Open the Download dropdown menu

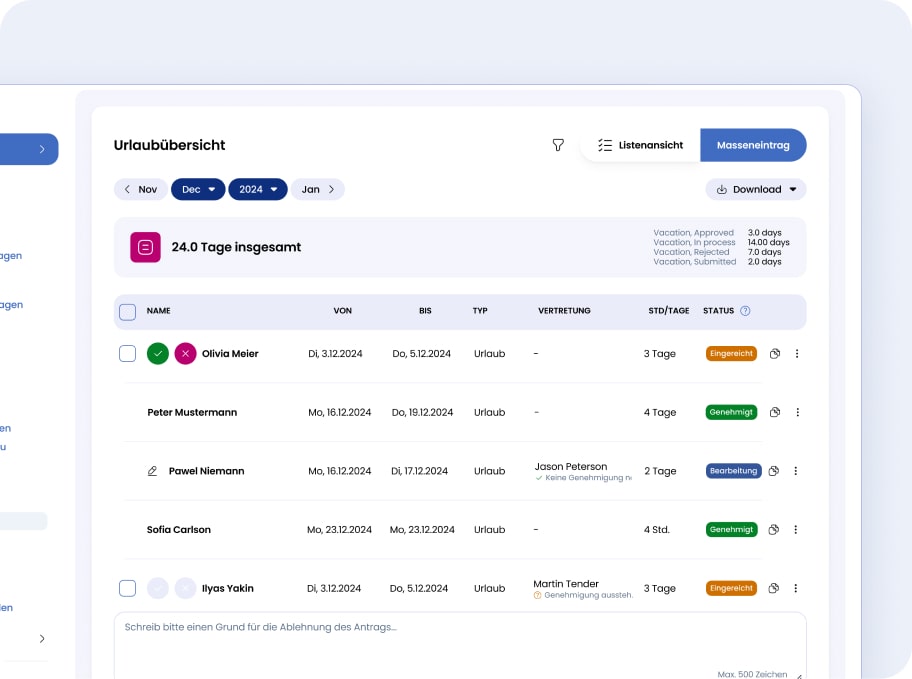coord(755,189)
